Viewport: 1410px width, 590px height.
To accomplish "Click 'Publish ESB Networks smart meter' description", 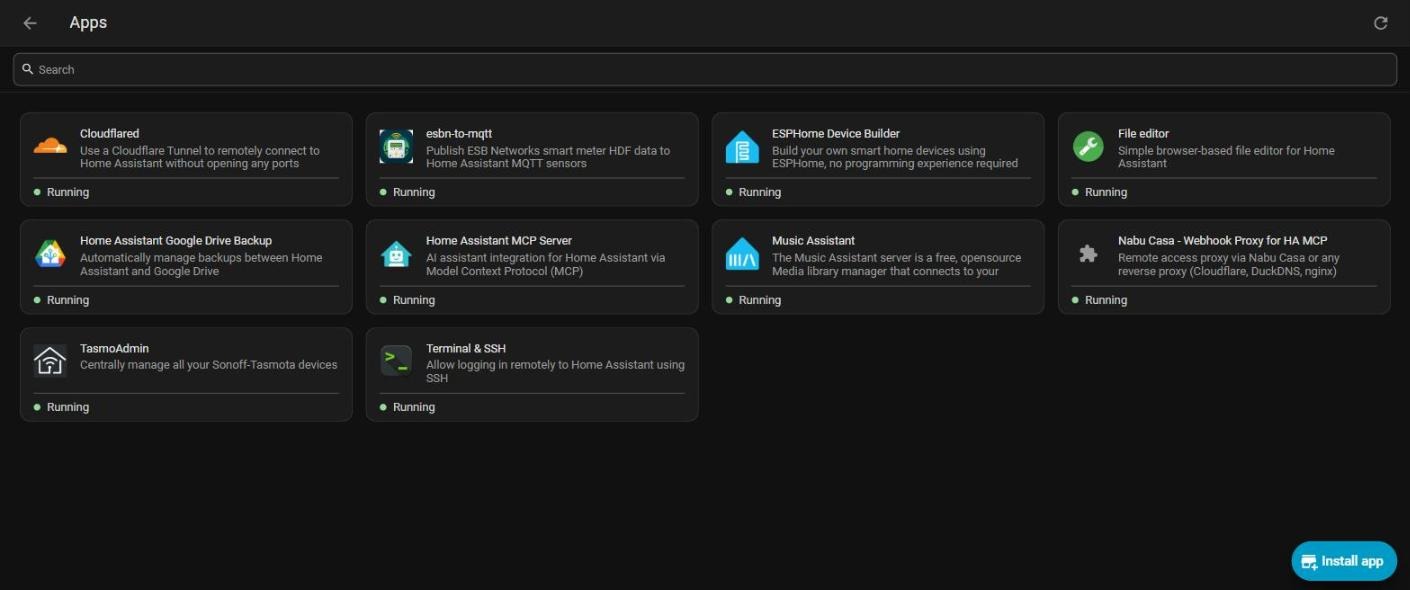I will pyautogui.click(x=548, y=157).
